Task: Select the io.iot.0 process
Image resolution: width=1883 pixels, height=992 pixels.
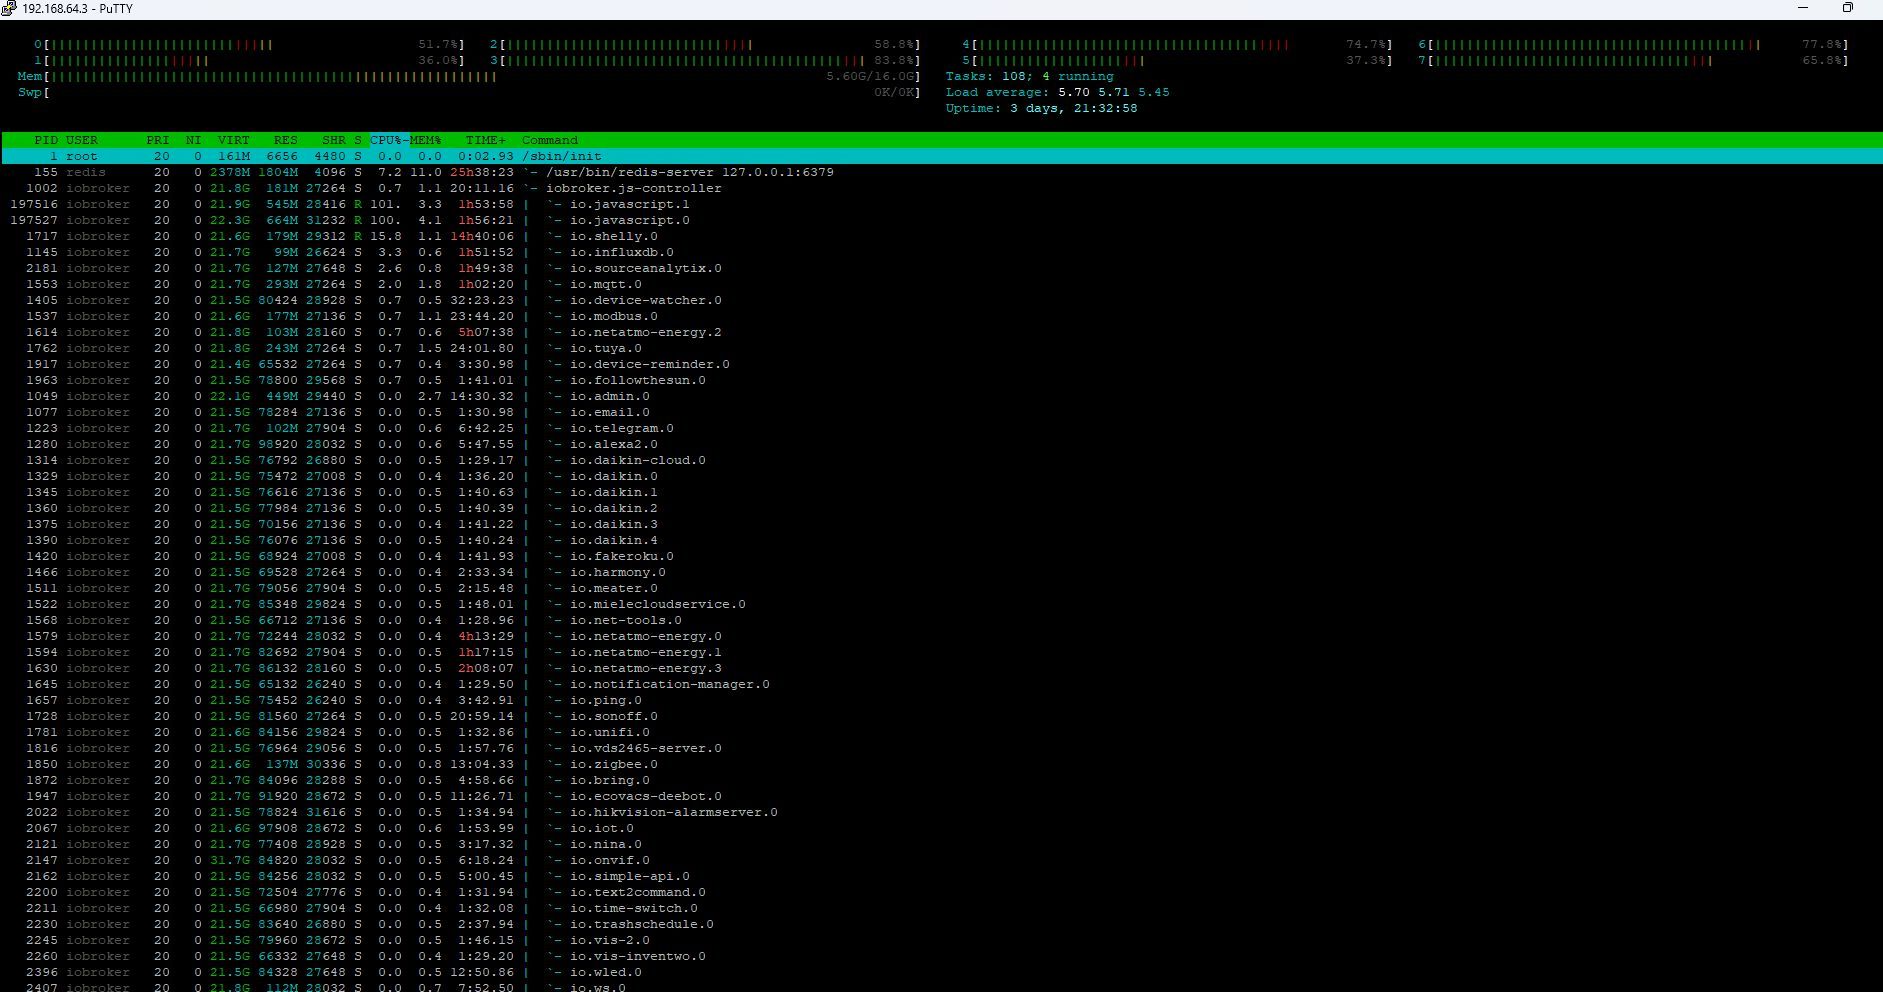Action: coord(941,828)
